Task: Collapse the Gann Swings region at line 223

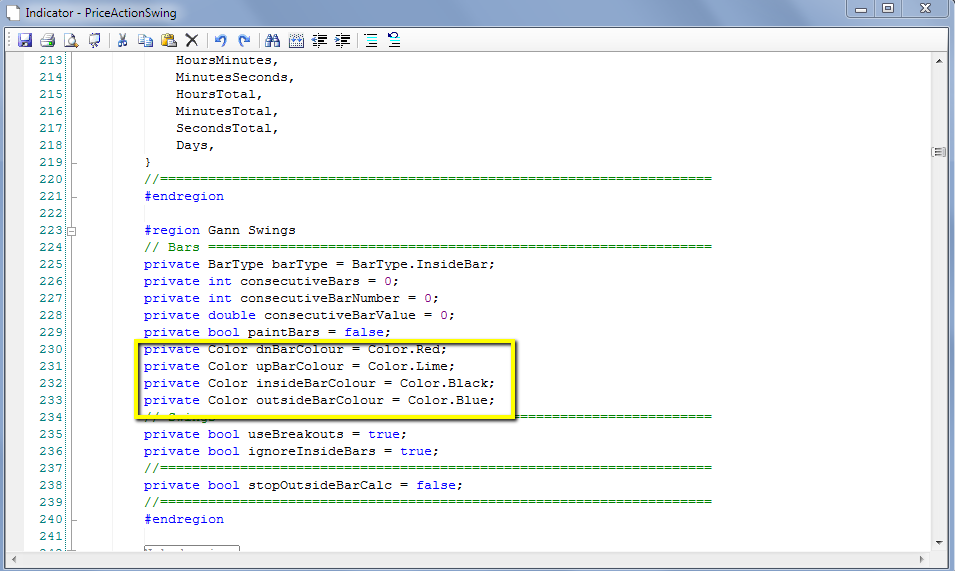Action: tap(72, 231)
